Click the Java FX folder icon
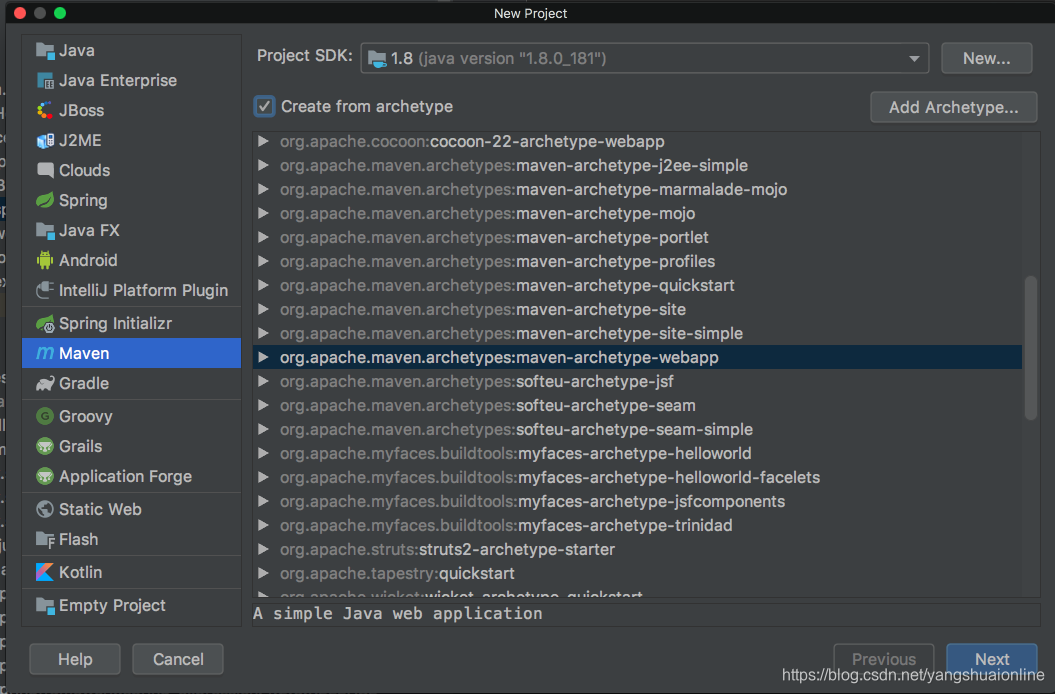The image size is (1055, 694). tap(45, 230)
